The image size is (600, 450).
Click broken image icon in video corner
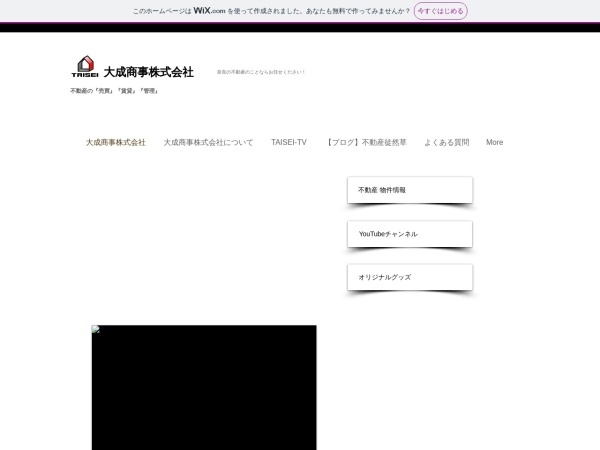pos(96,329)
